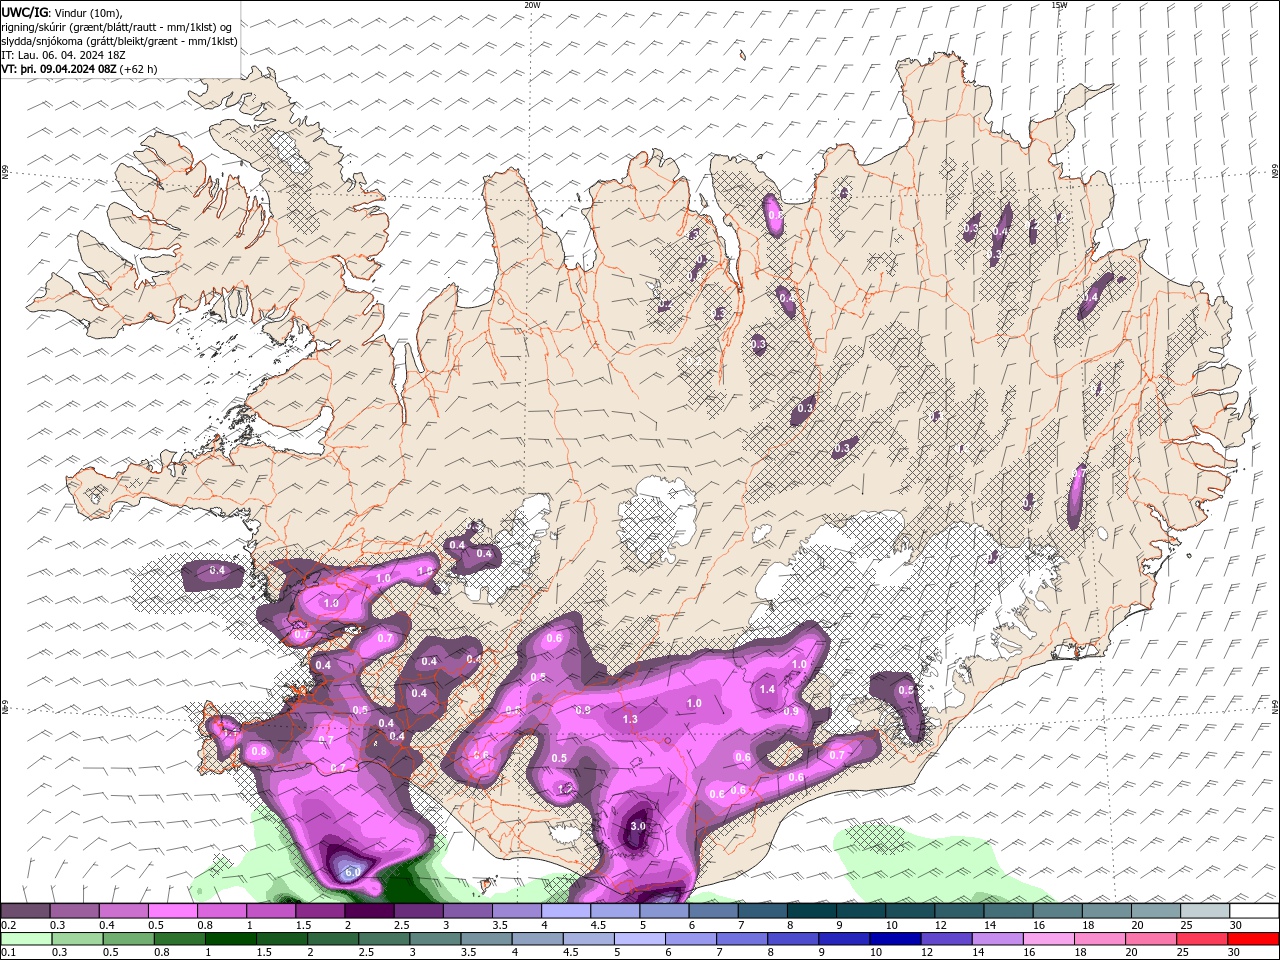Click the 'IT: Lau. 06. 04. 2024 18Z' line
The height and width of the screenshot is (960, 1280).
(x=61, y=55)
